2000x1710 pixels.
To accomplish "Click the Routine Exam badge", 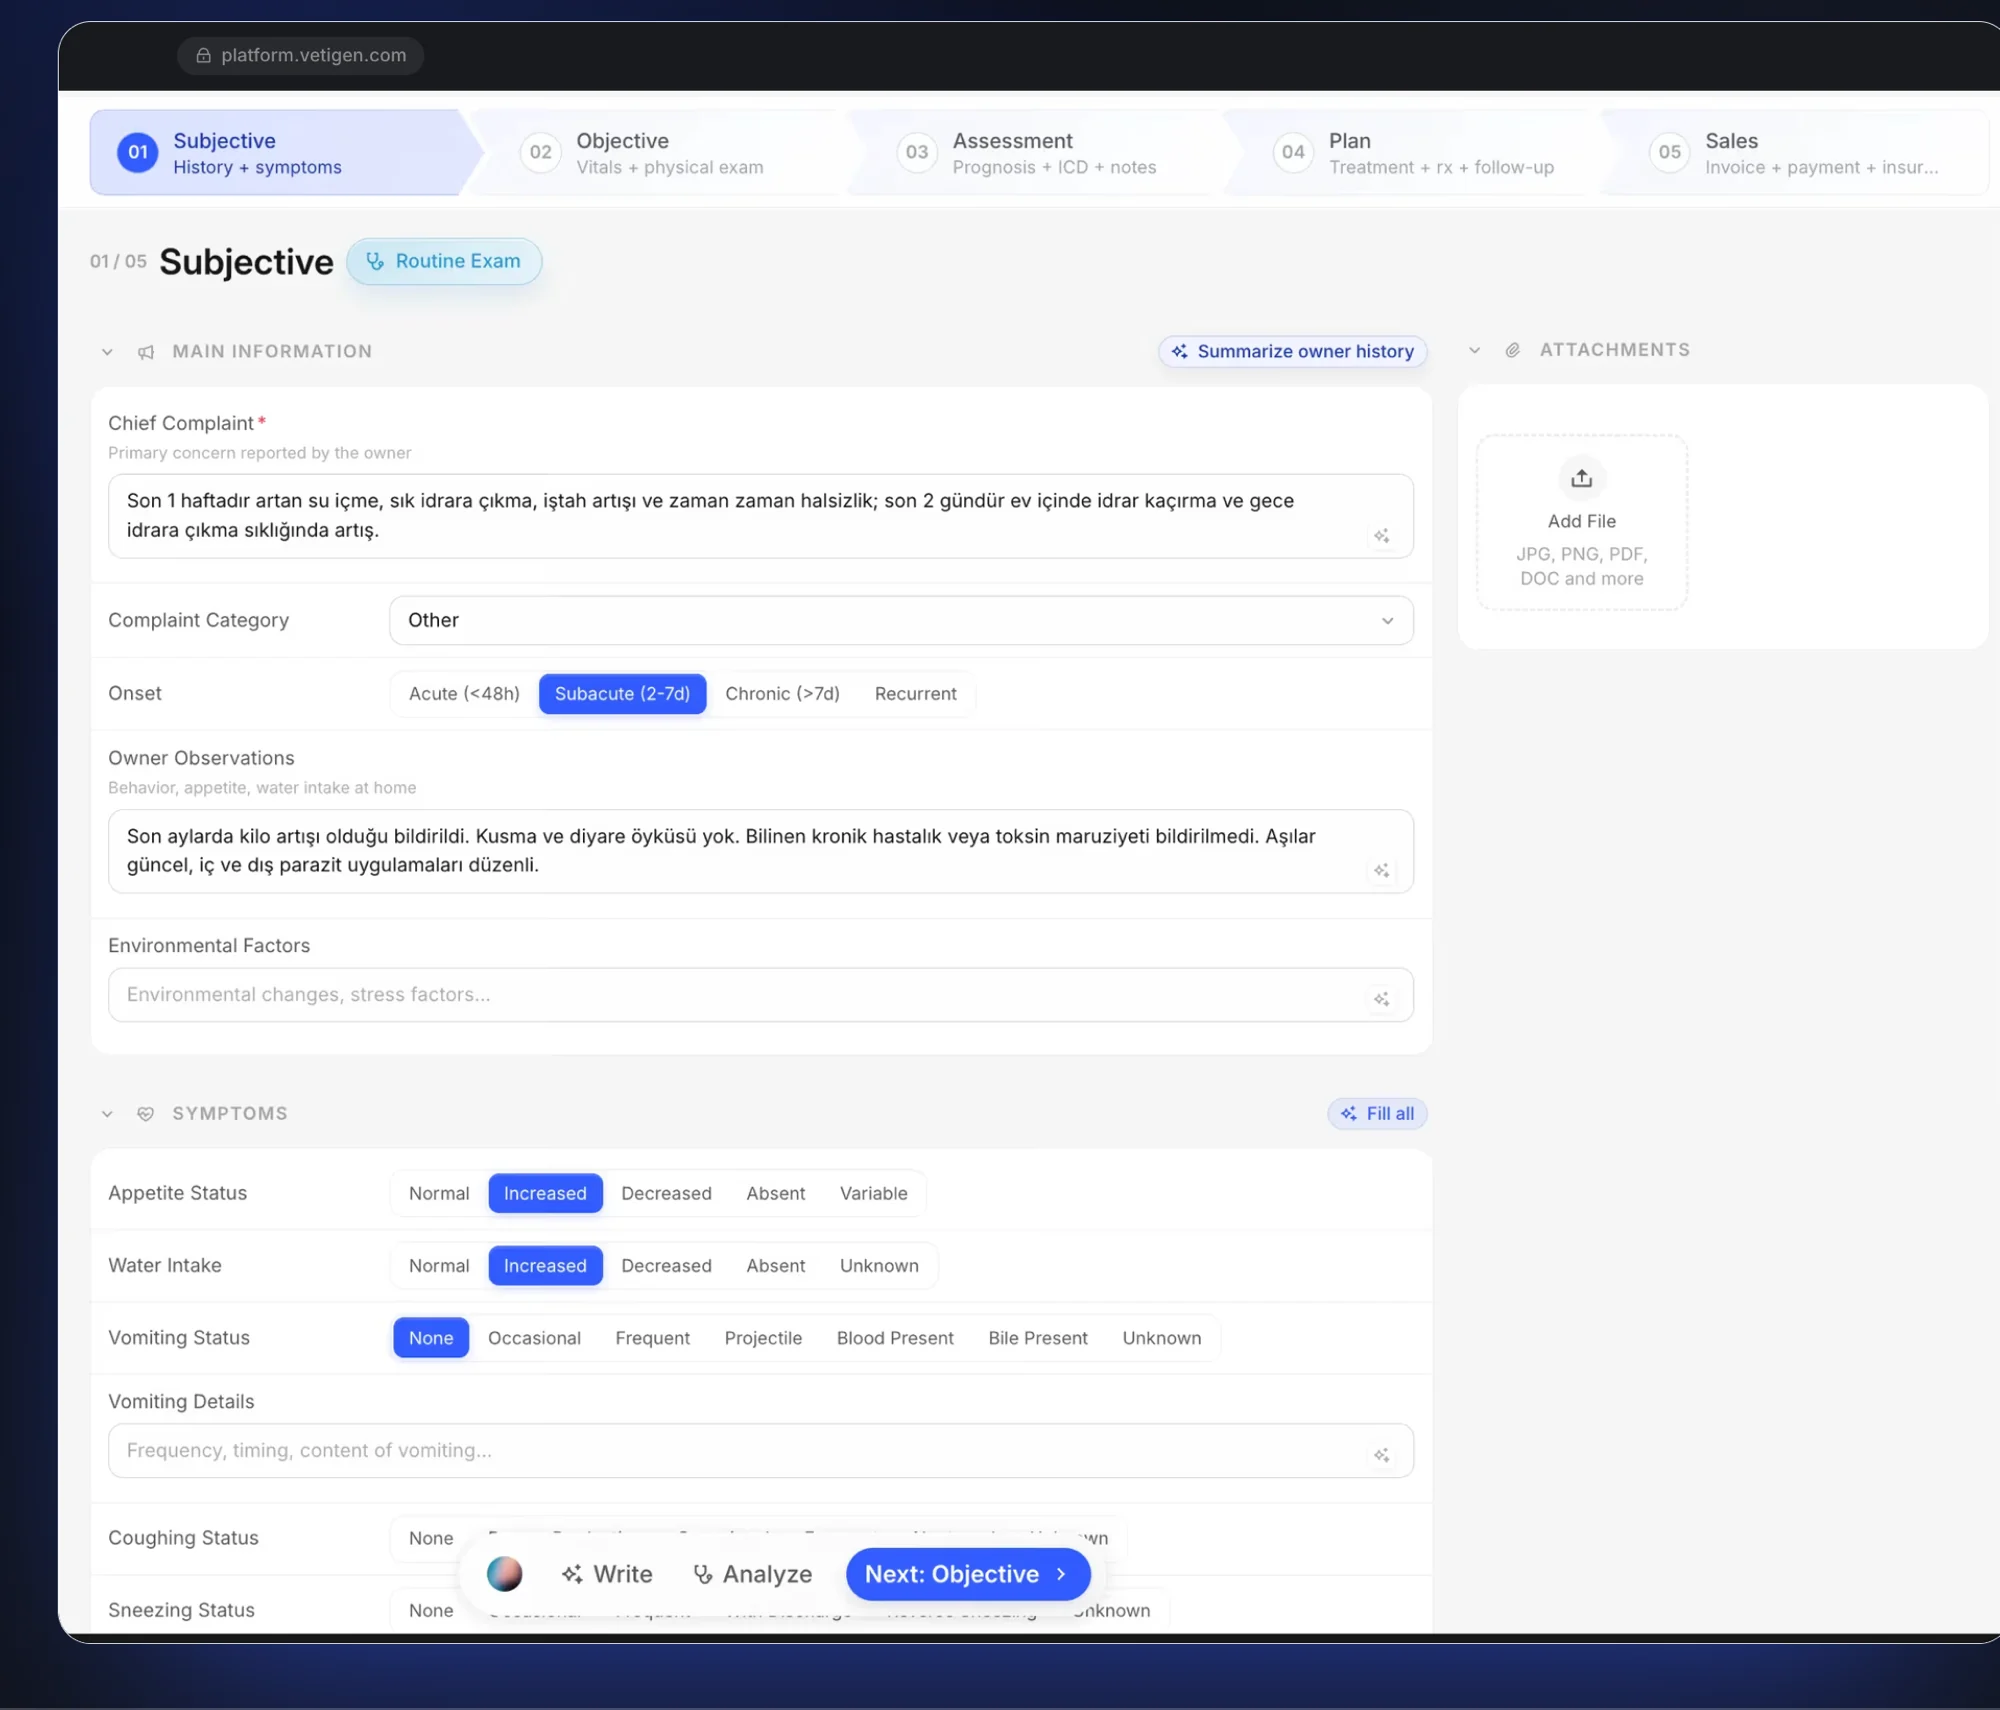I will click(x=444, y=261).
